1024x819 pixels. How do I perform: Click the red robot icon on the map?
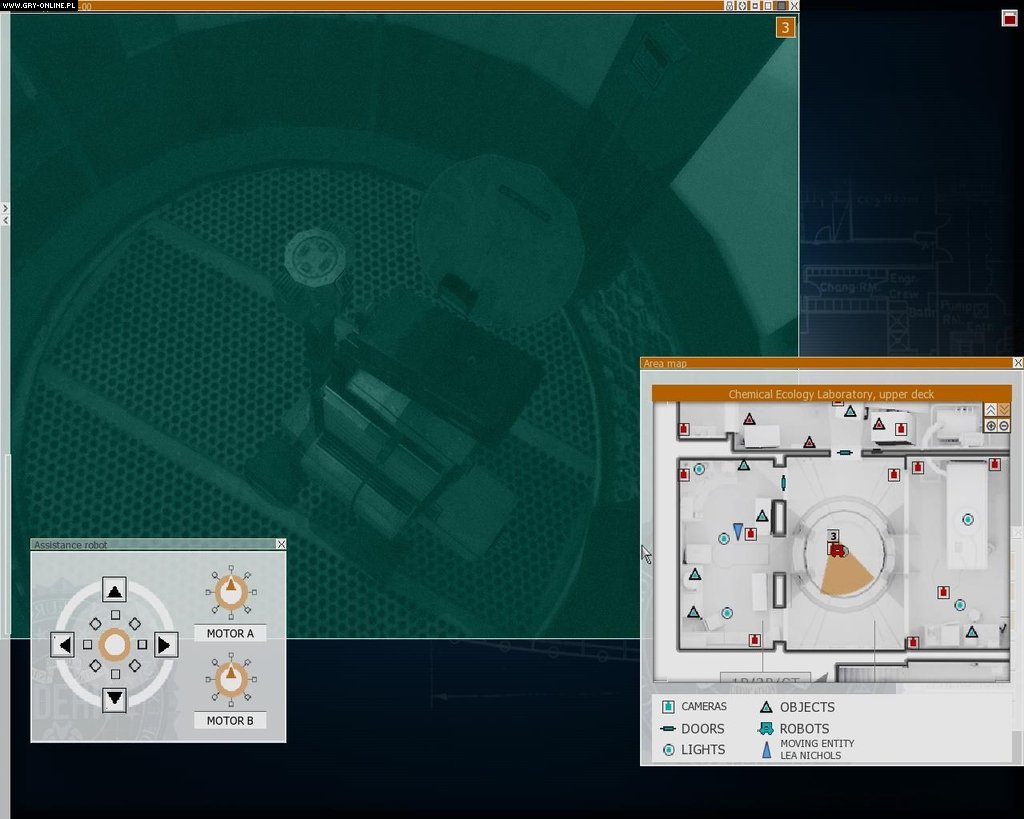click(835, 549)
